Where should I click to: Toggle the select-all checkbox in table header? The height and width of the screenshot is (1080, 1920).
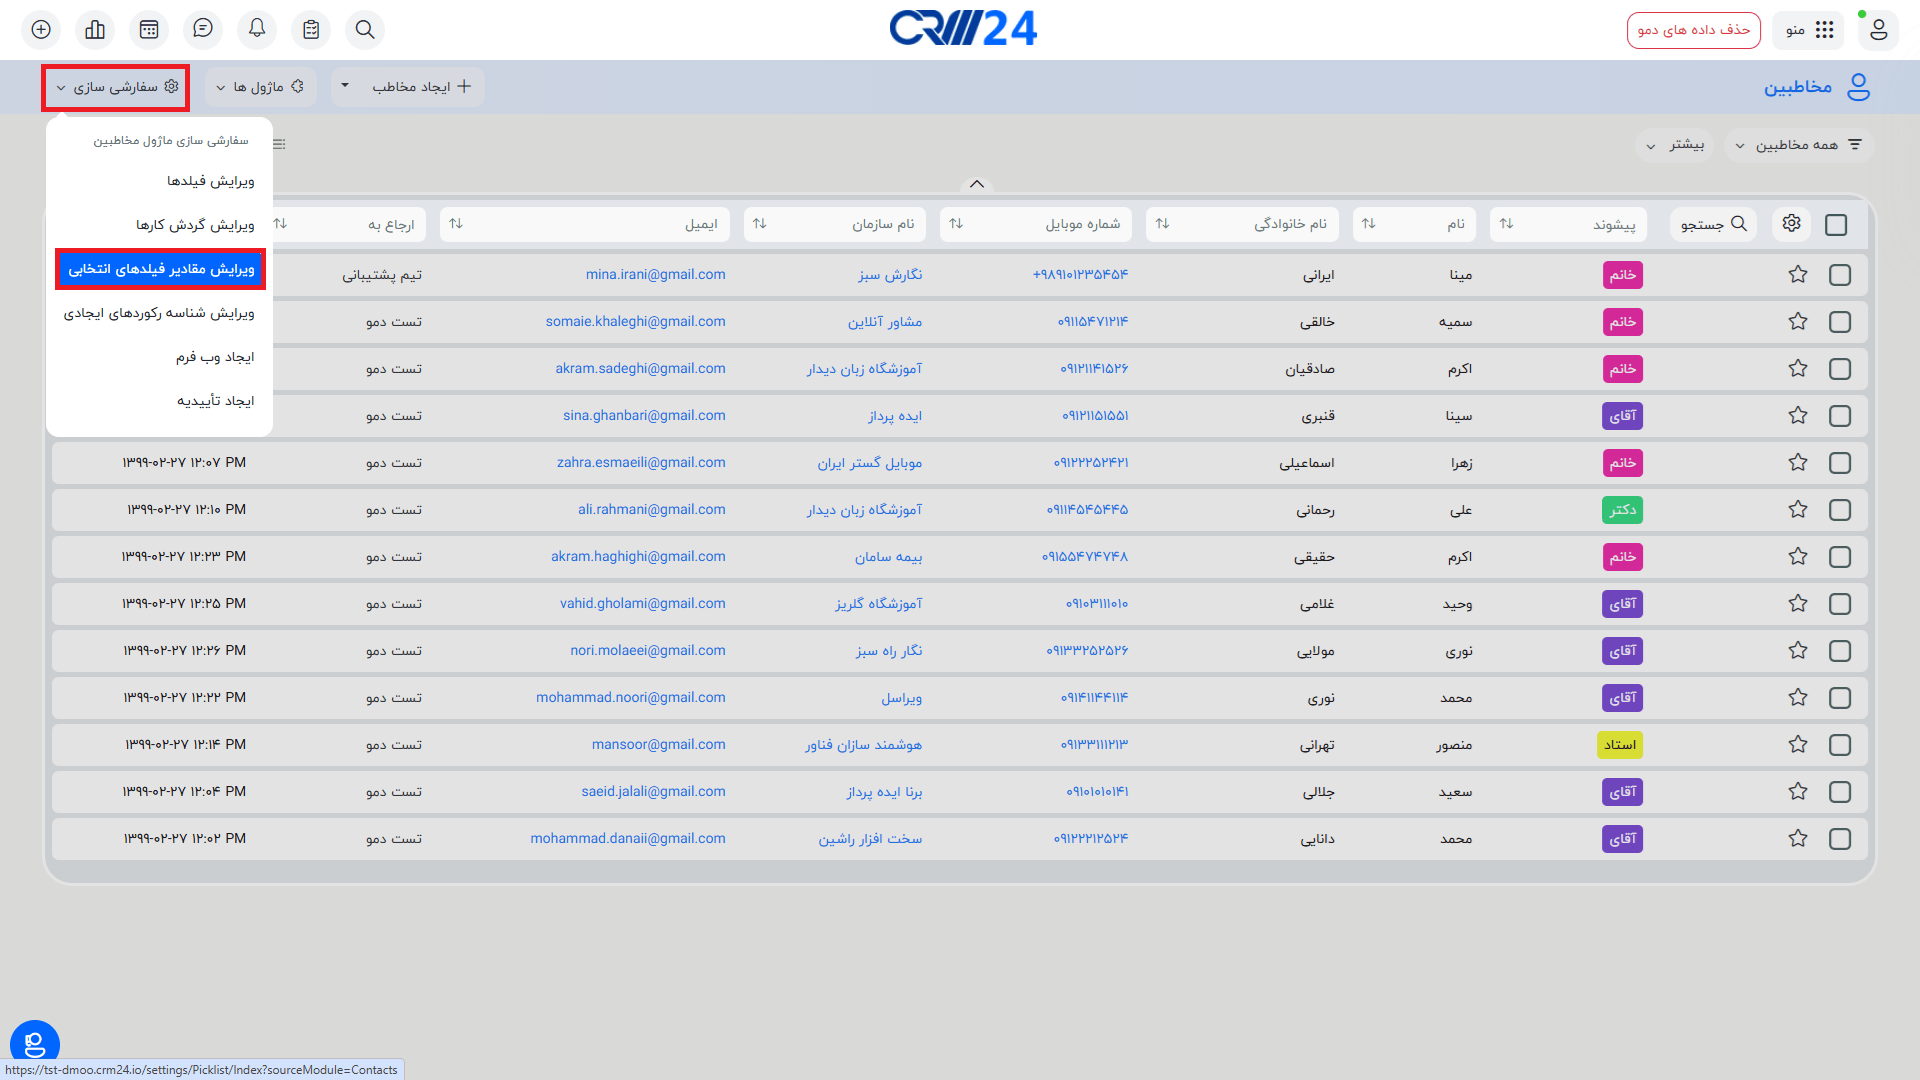pyautogui.click(x=1836, y=225)
